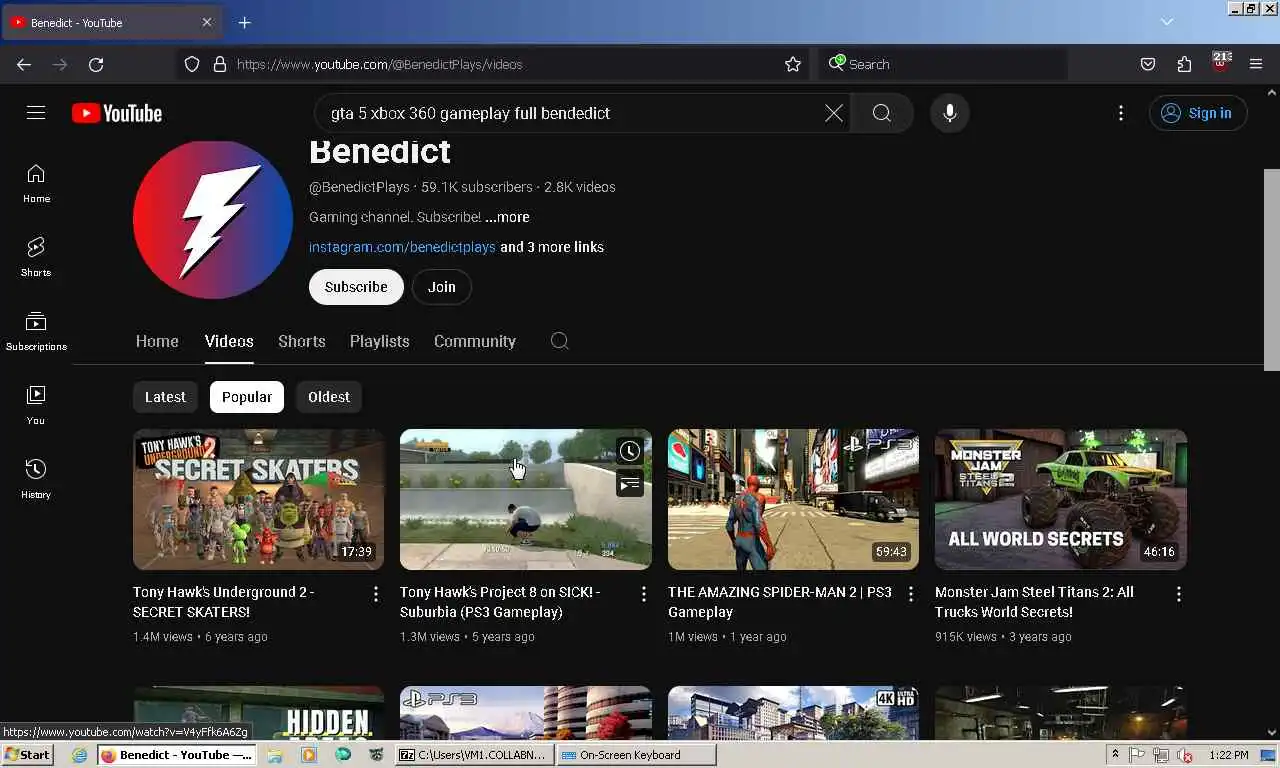
Task: Open options for Secret Skaters video
Action: pos(376,594)
